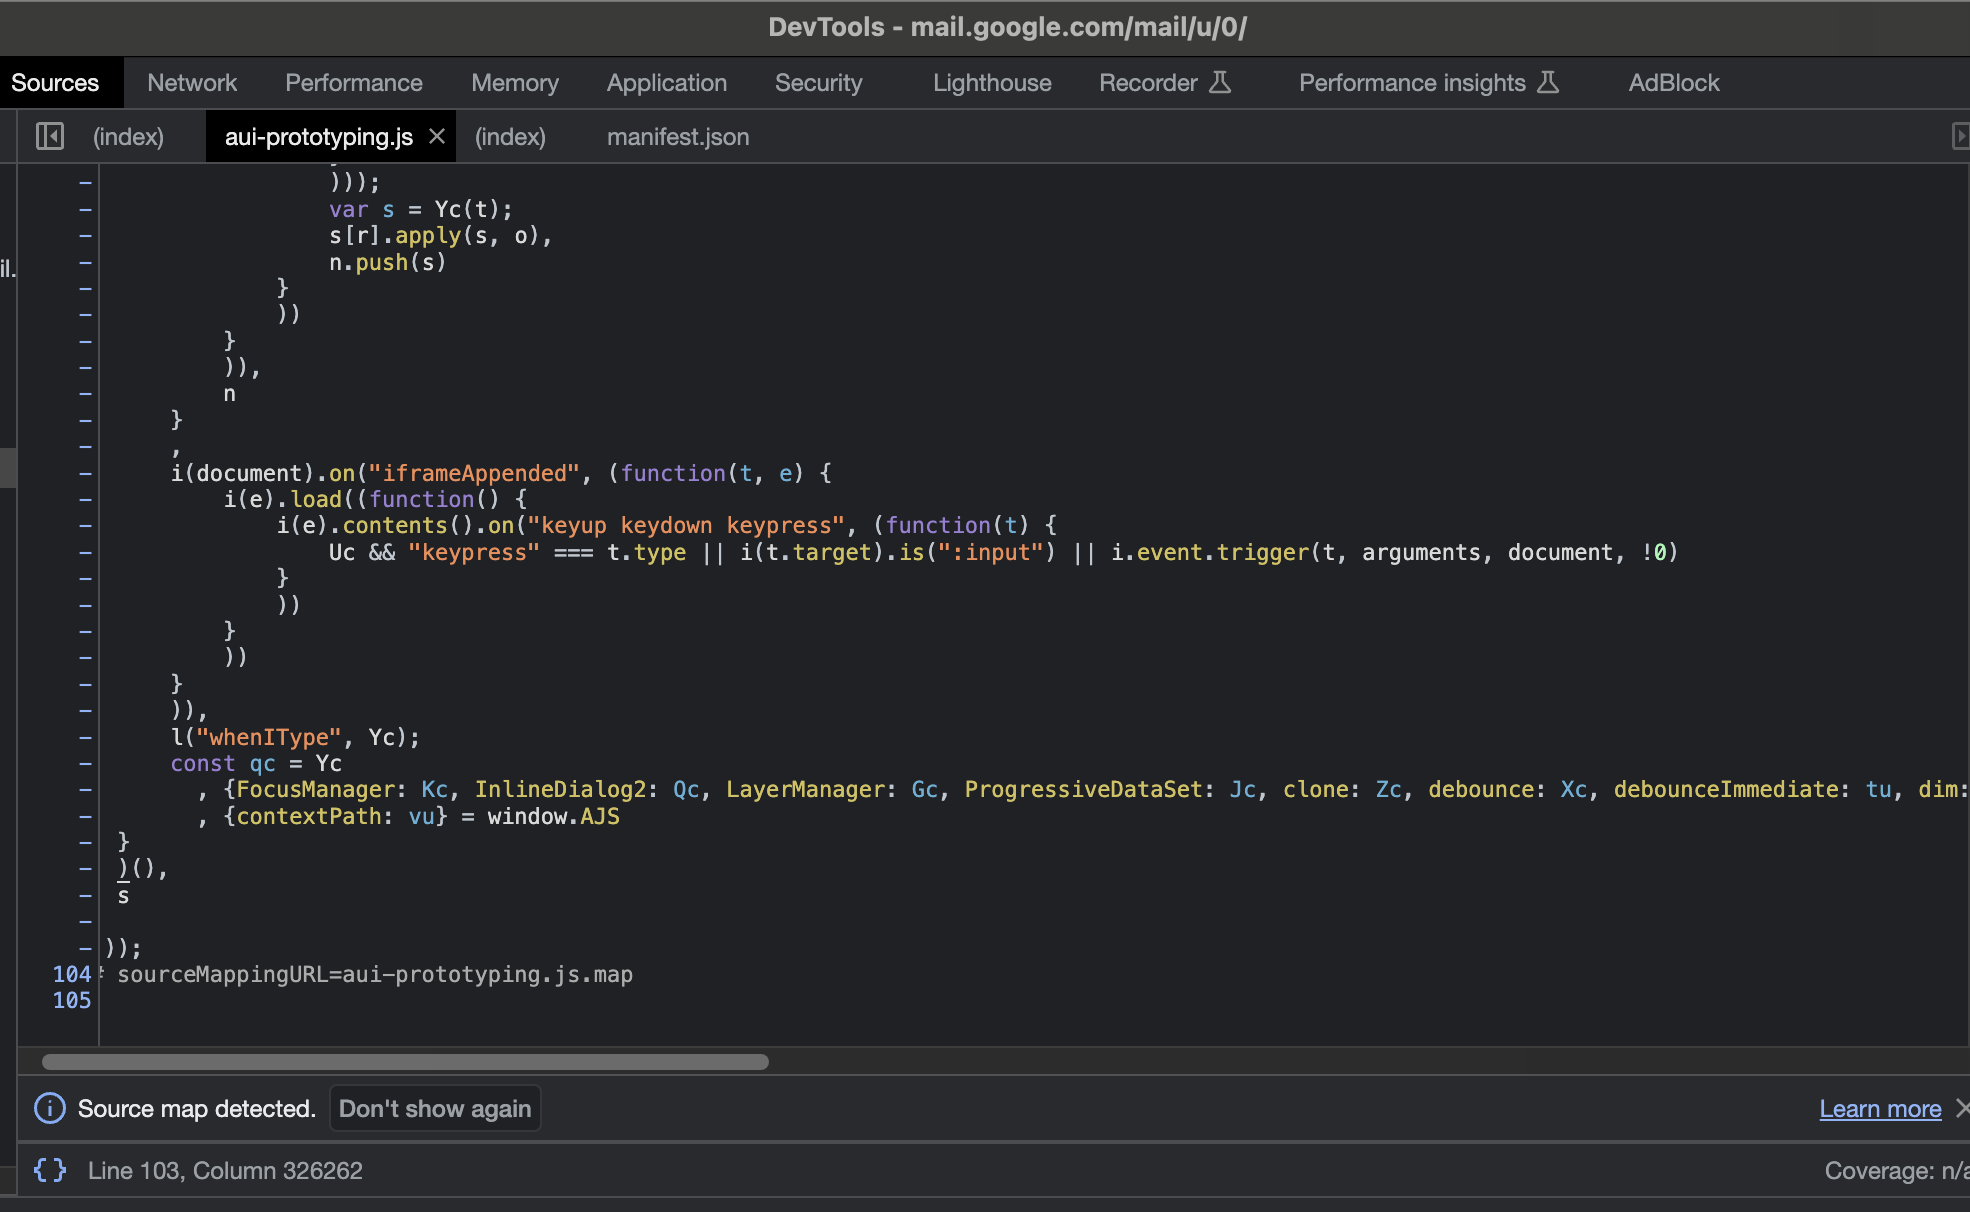
Task: Dismiss the source map notification bar
Action: 1962,1108
